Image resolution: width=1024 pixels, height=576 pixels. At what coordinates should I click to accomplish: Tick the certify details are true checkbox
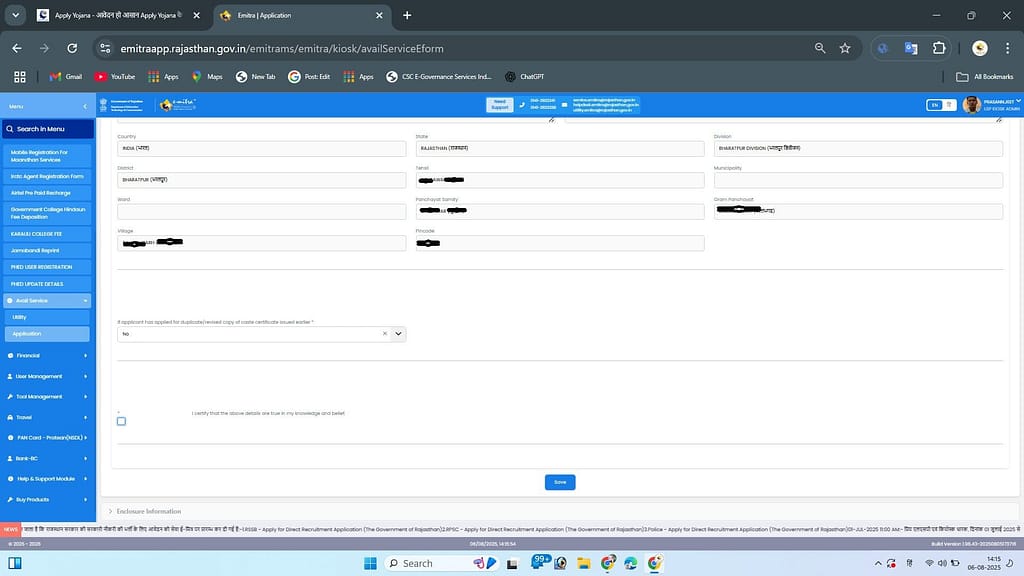121,421
